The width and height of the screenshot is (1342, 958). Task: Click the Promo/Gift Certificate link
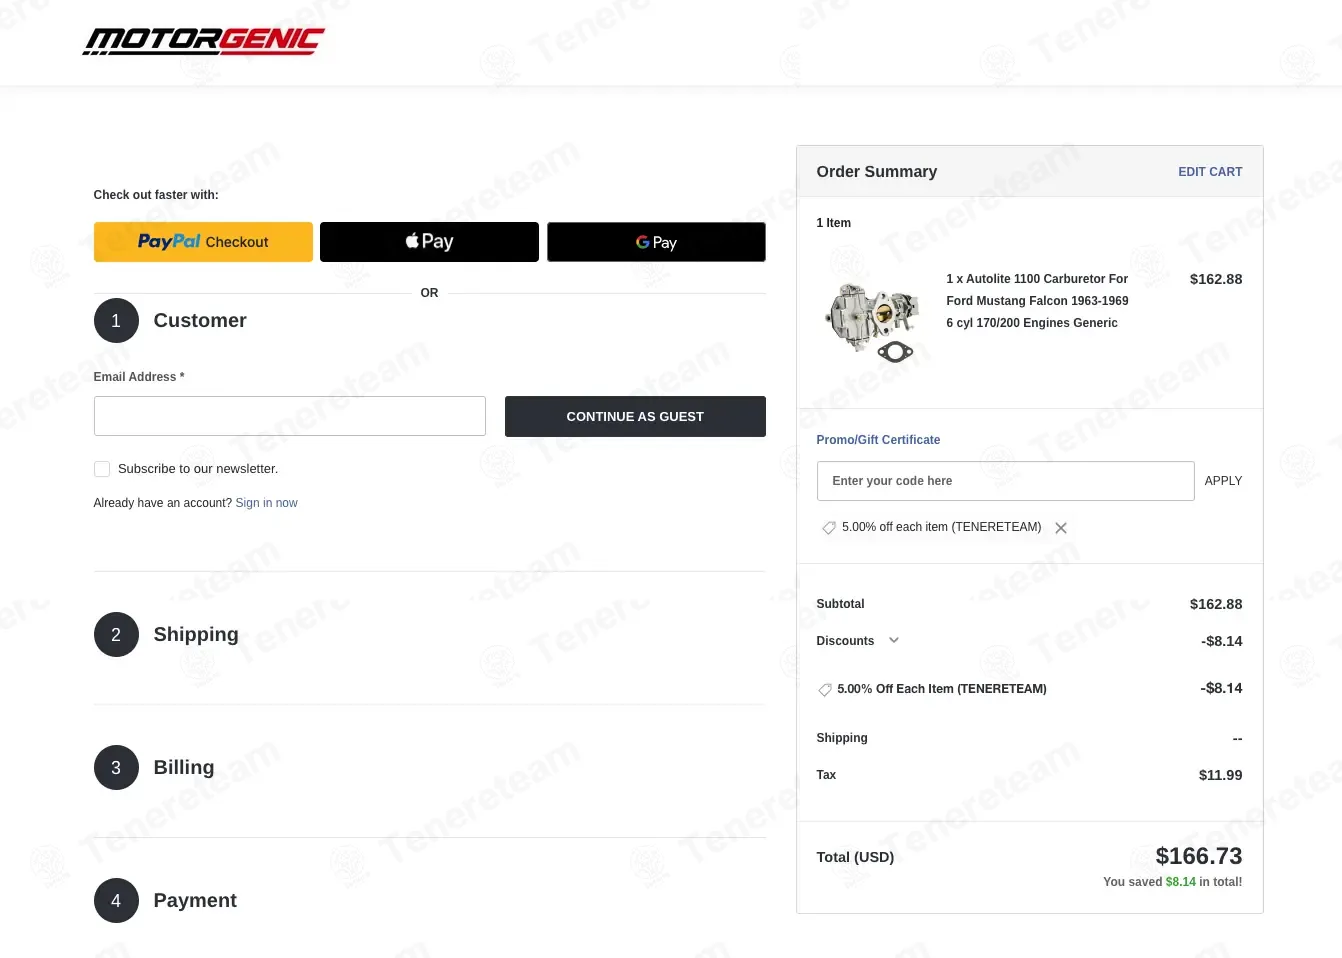tap(878, 440)
